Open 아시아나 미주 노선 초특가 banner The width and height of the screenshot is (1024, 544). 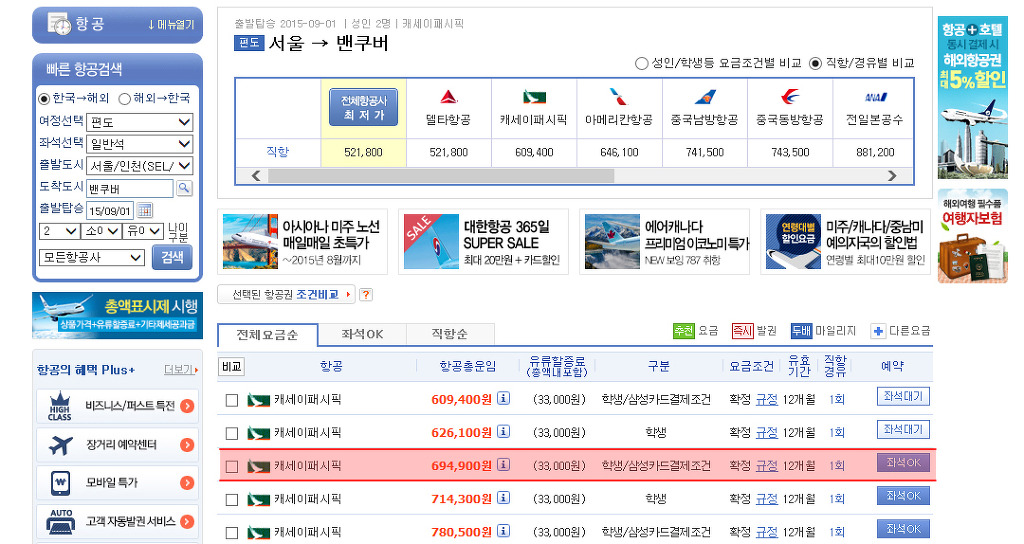pos(302,242)
